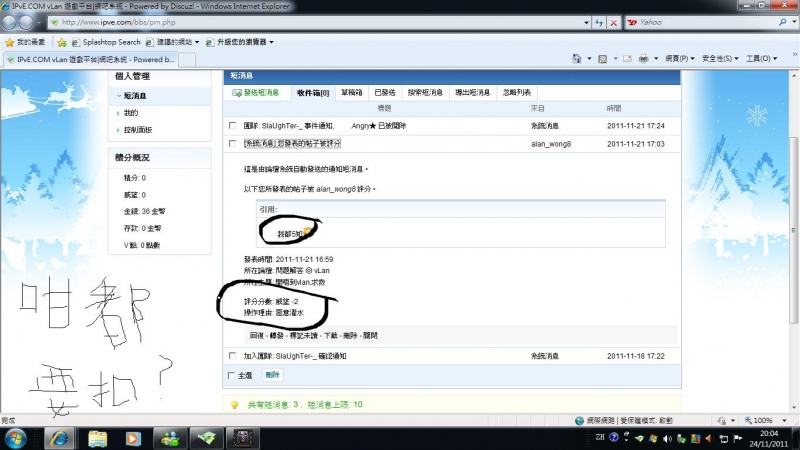
Task: Tick the checkbox for alan_wong8 message
Action: pyautogui.click(x=232, y=144)
